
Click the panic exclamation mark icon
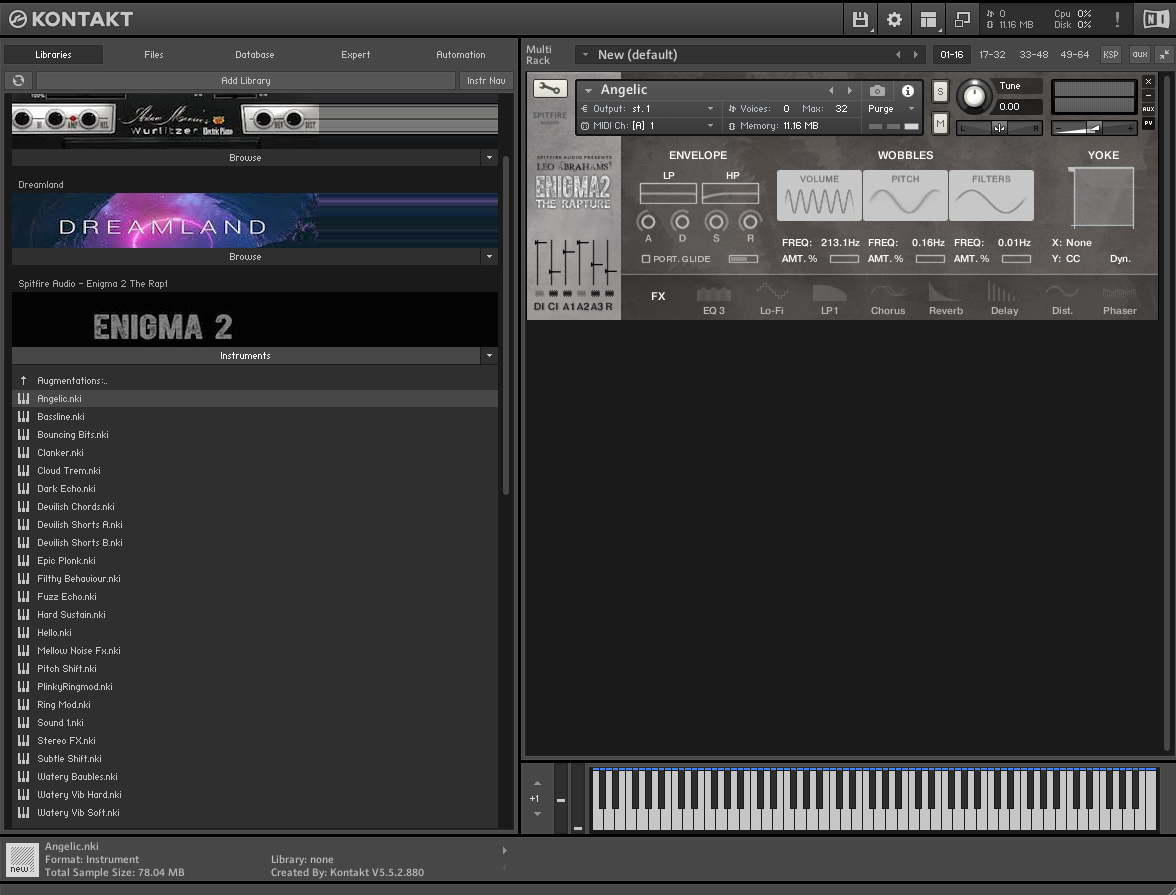click(x=1117, y=20)
